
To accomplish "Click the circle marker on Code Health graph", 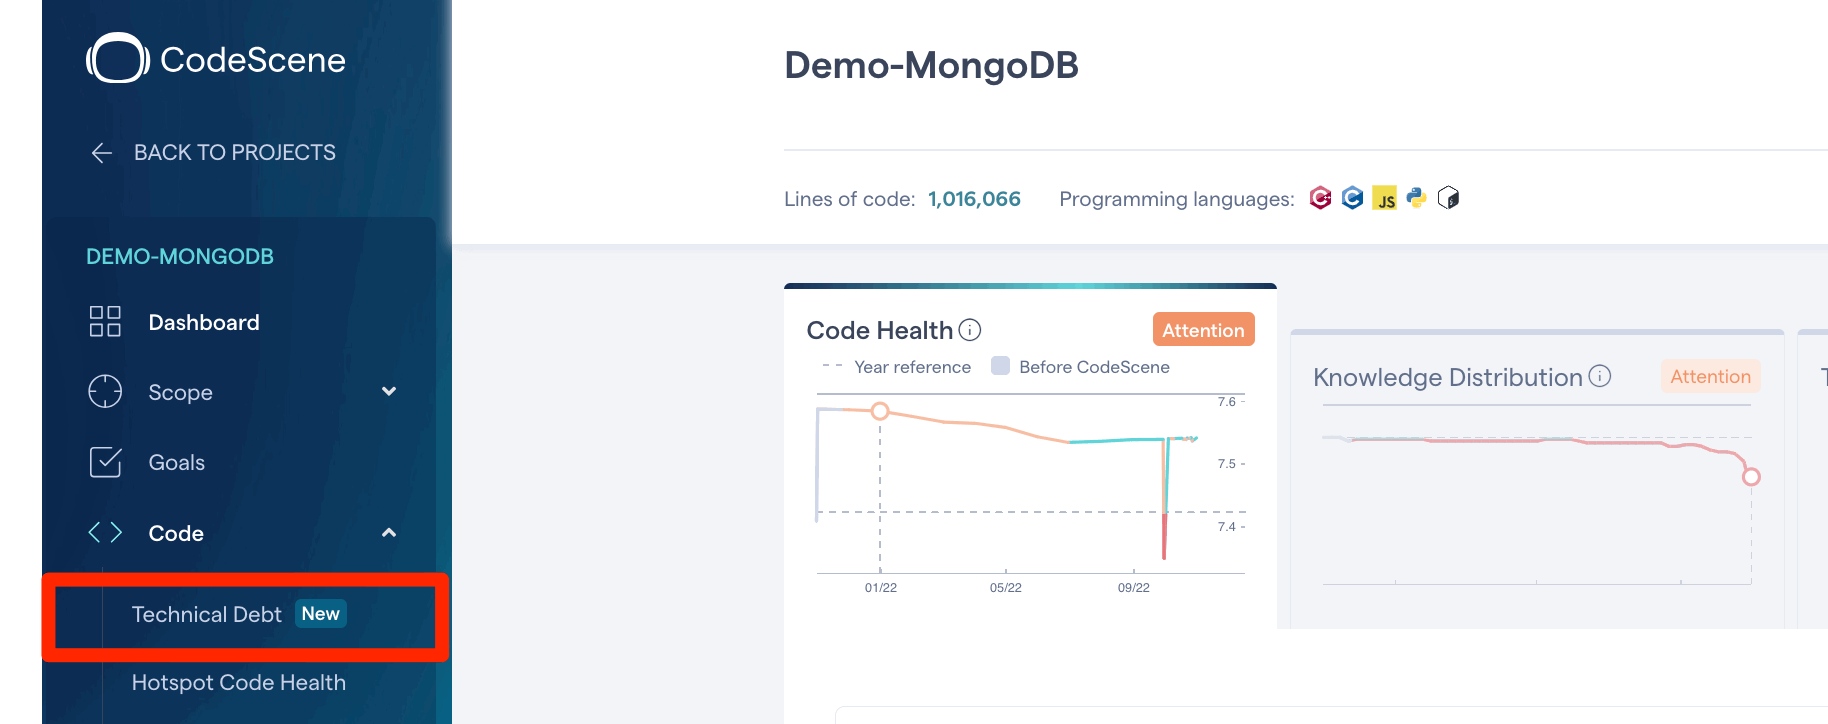I will pos(880,411).
